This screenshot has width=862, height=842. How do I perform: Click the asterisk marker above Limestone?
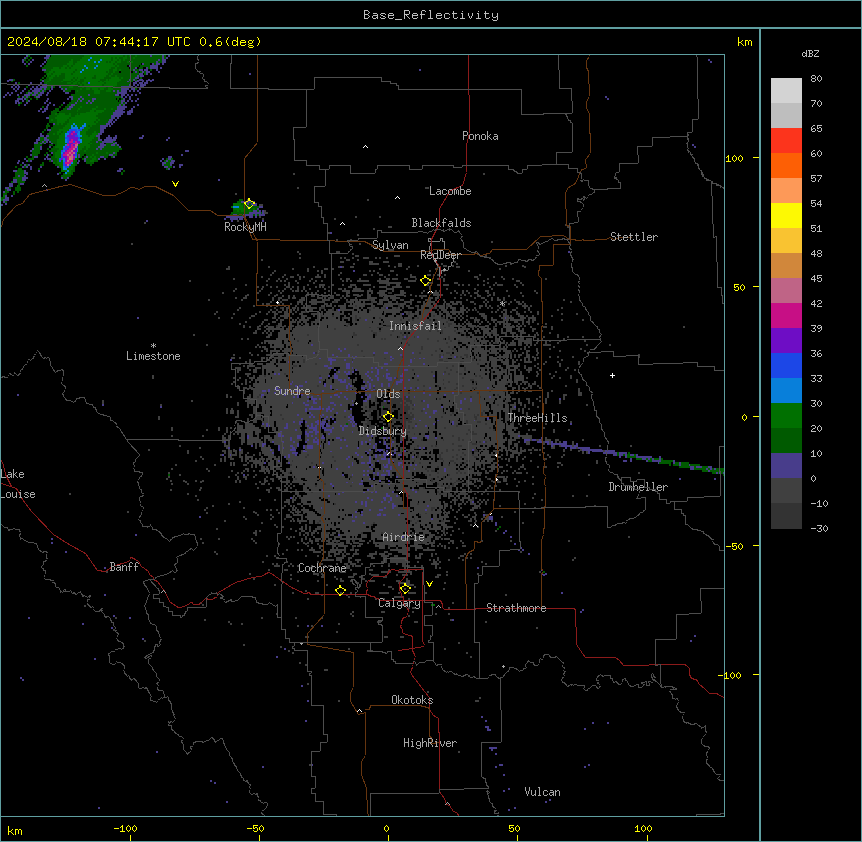pyautogui.click(x=153, y=346)
